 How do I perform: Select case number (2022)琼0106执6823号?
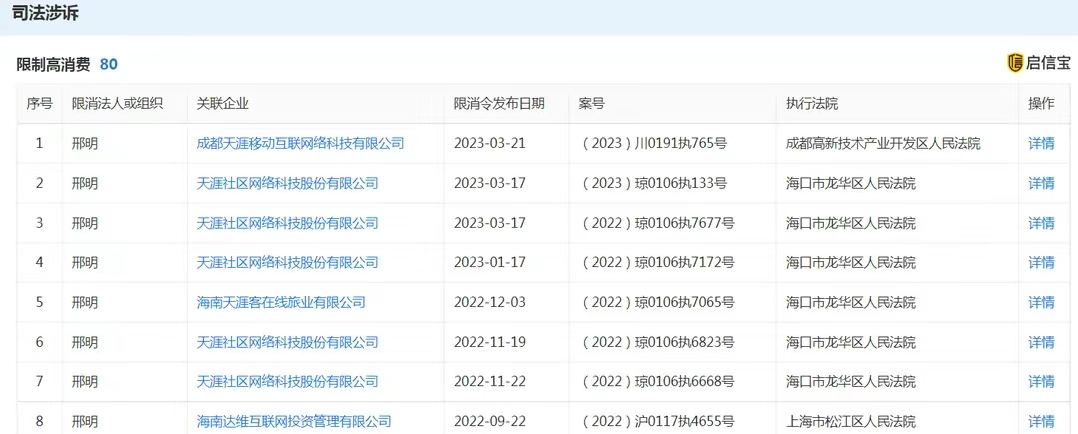(658, 343)
